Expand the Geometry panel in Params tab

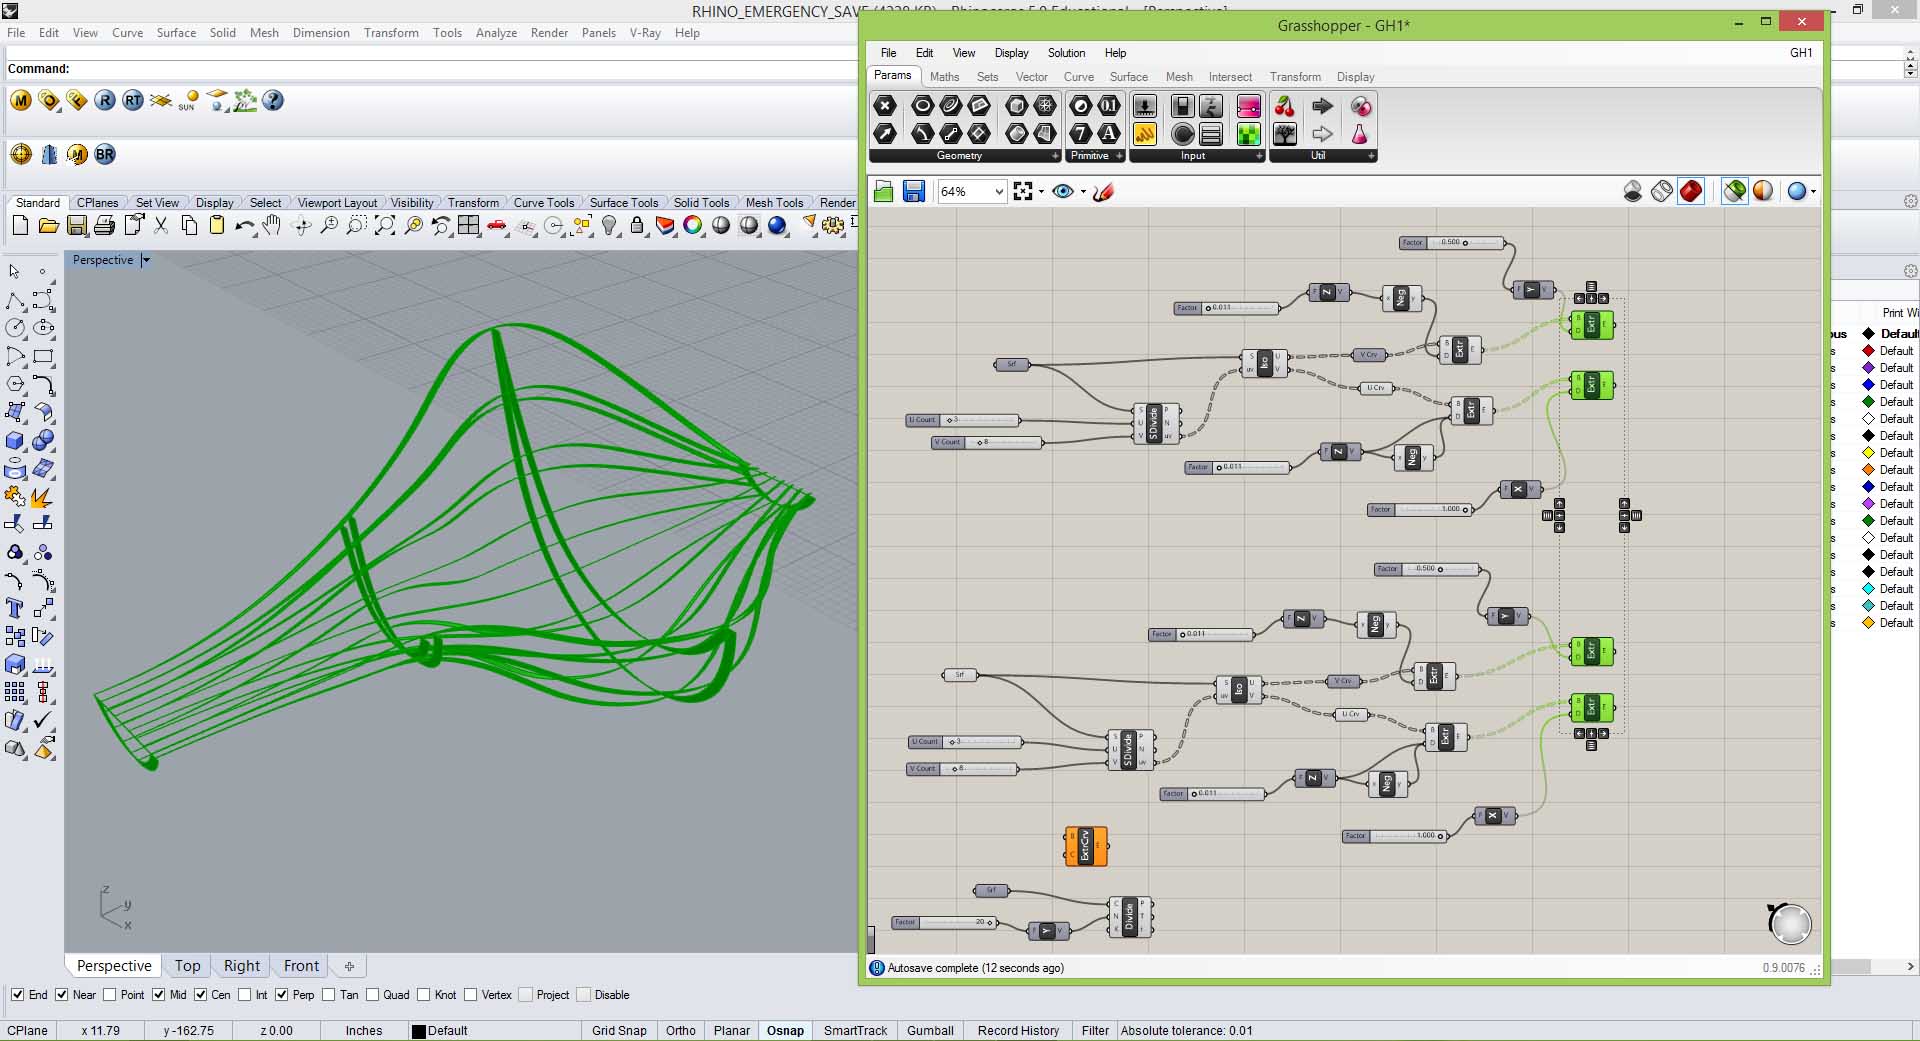coord(1054,156)
